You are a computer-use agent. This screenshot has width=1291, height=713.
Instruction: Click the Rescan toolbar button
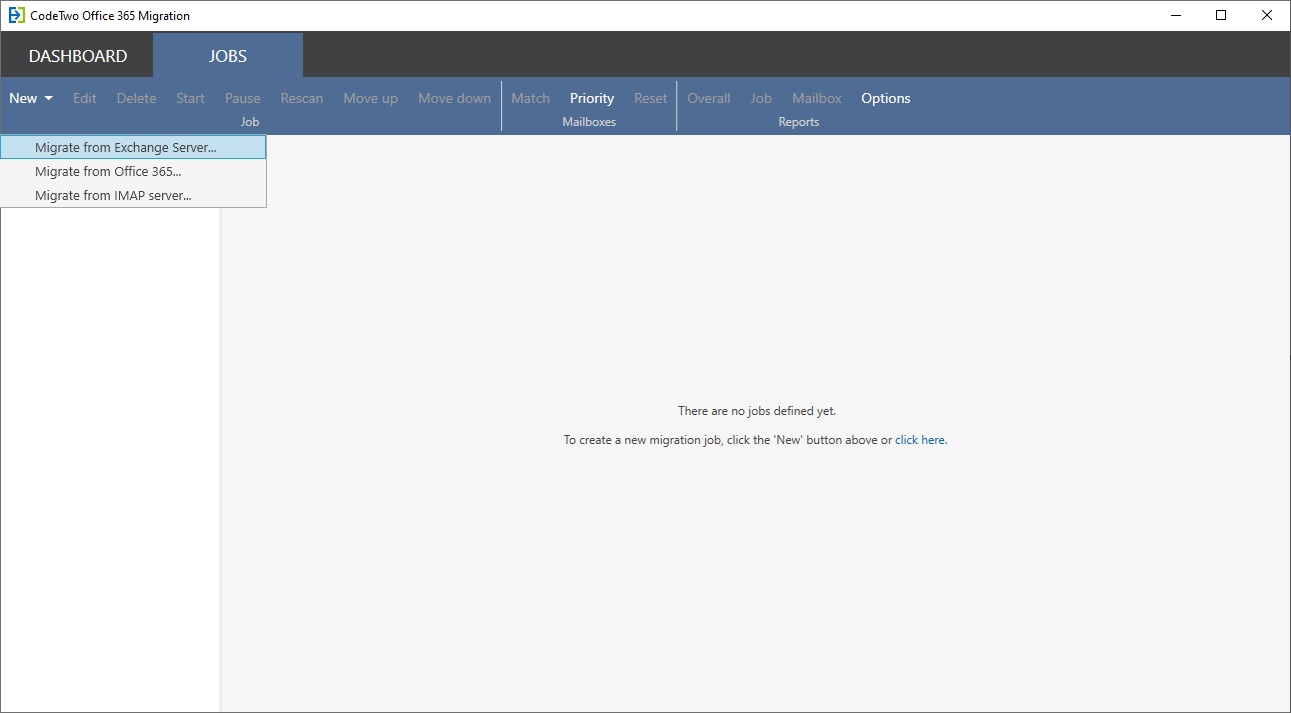[x=302, y=98]
